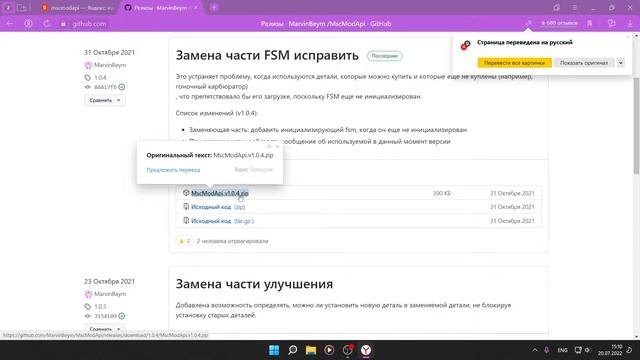Viewport: 640px width, 360px height.
Task: Open the media player taskbar icon
Action: 329,350
